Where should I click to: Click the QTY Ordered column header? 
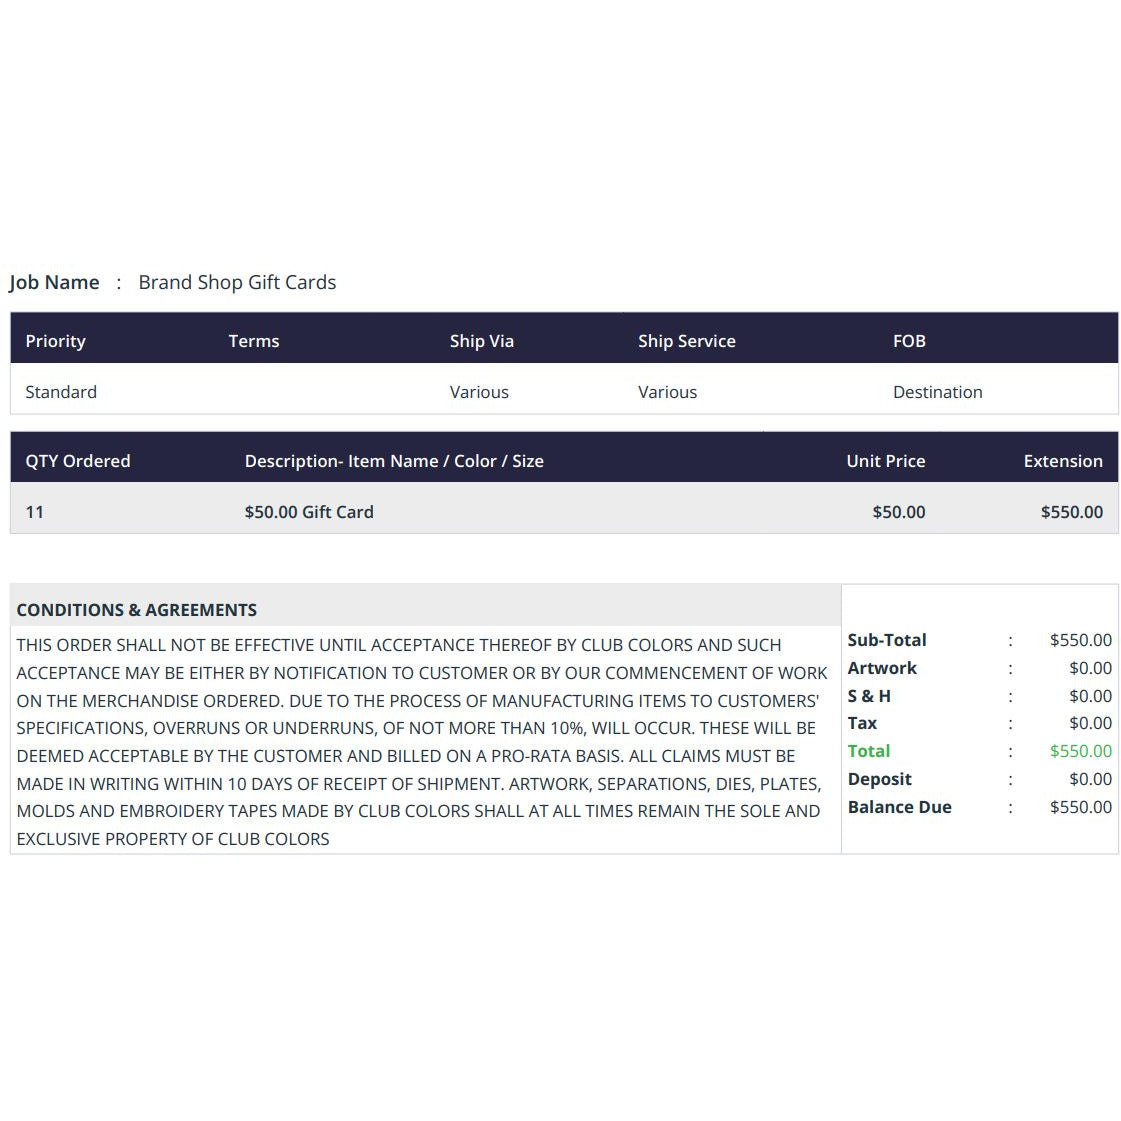click(78, 461)
